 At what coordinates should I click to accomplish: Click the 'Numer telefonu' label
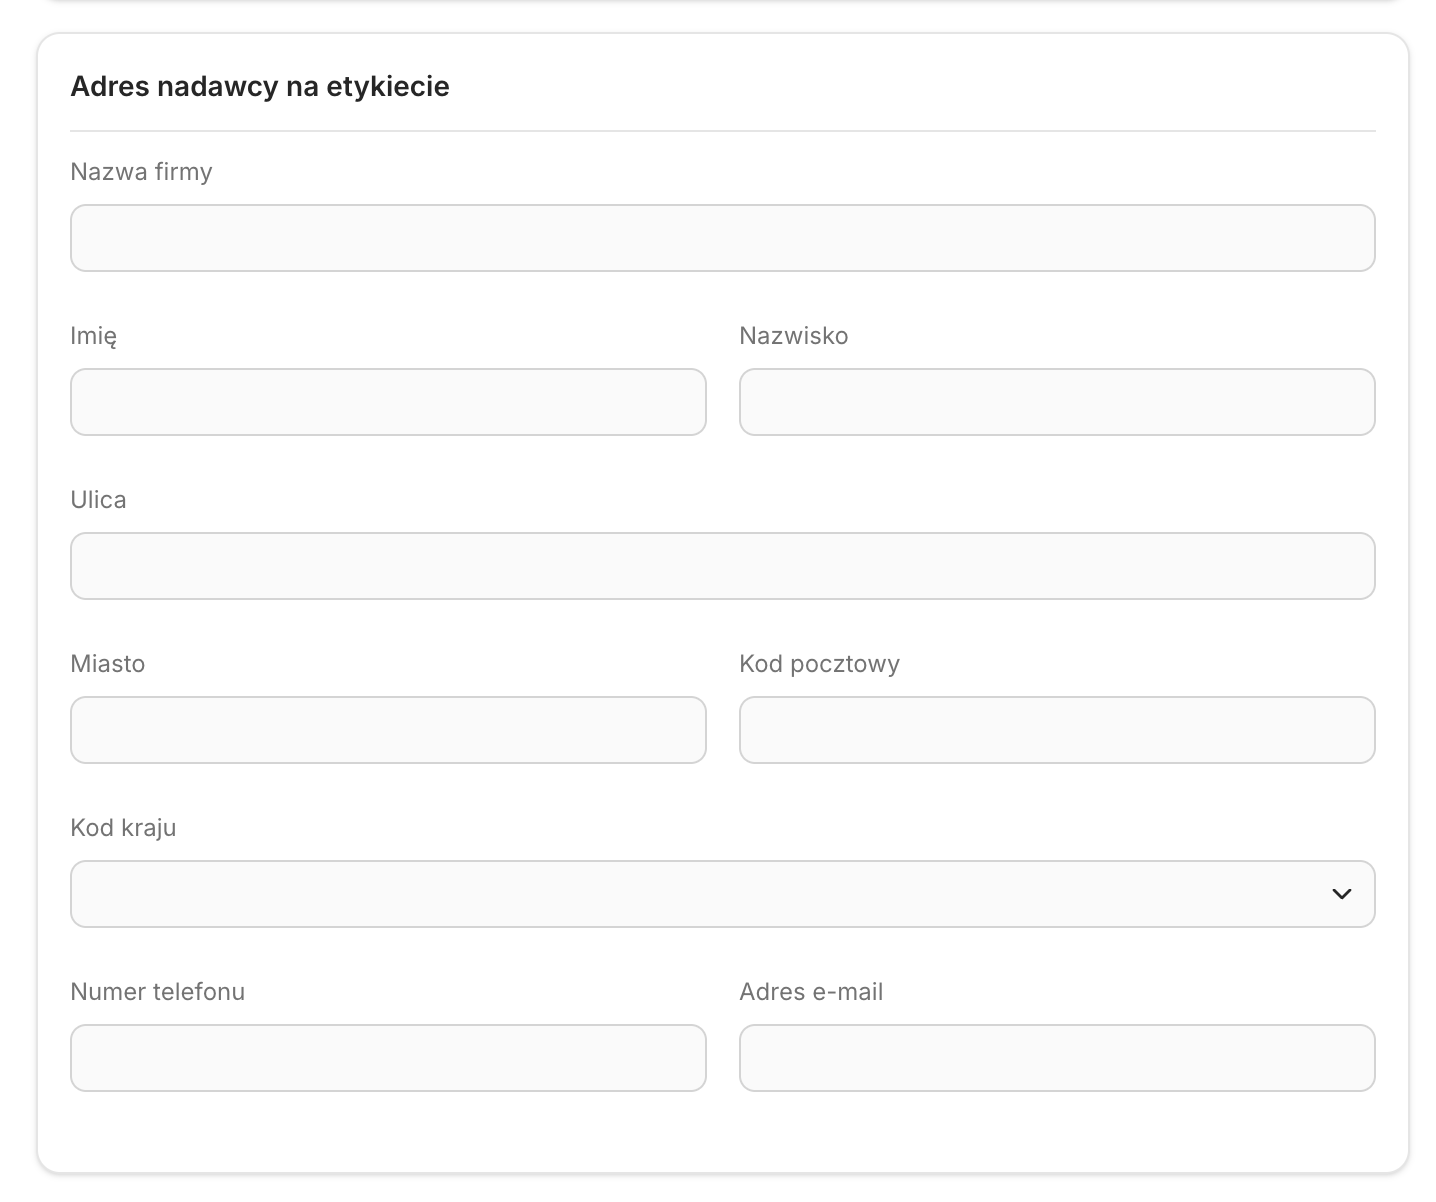point(157,992)
